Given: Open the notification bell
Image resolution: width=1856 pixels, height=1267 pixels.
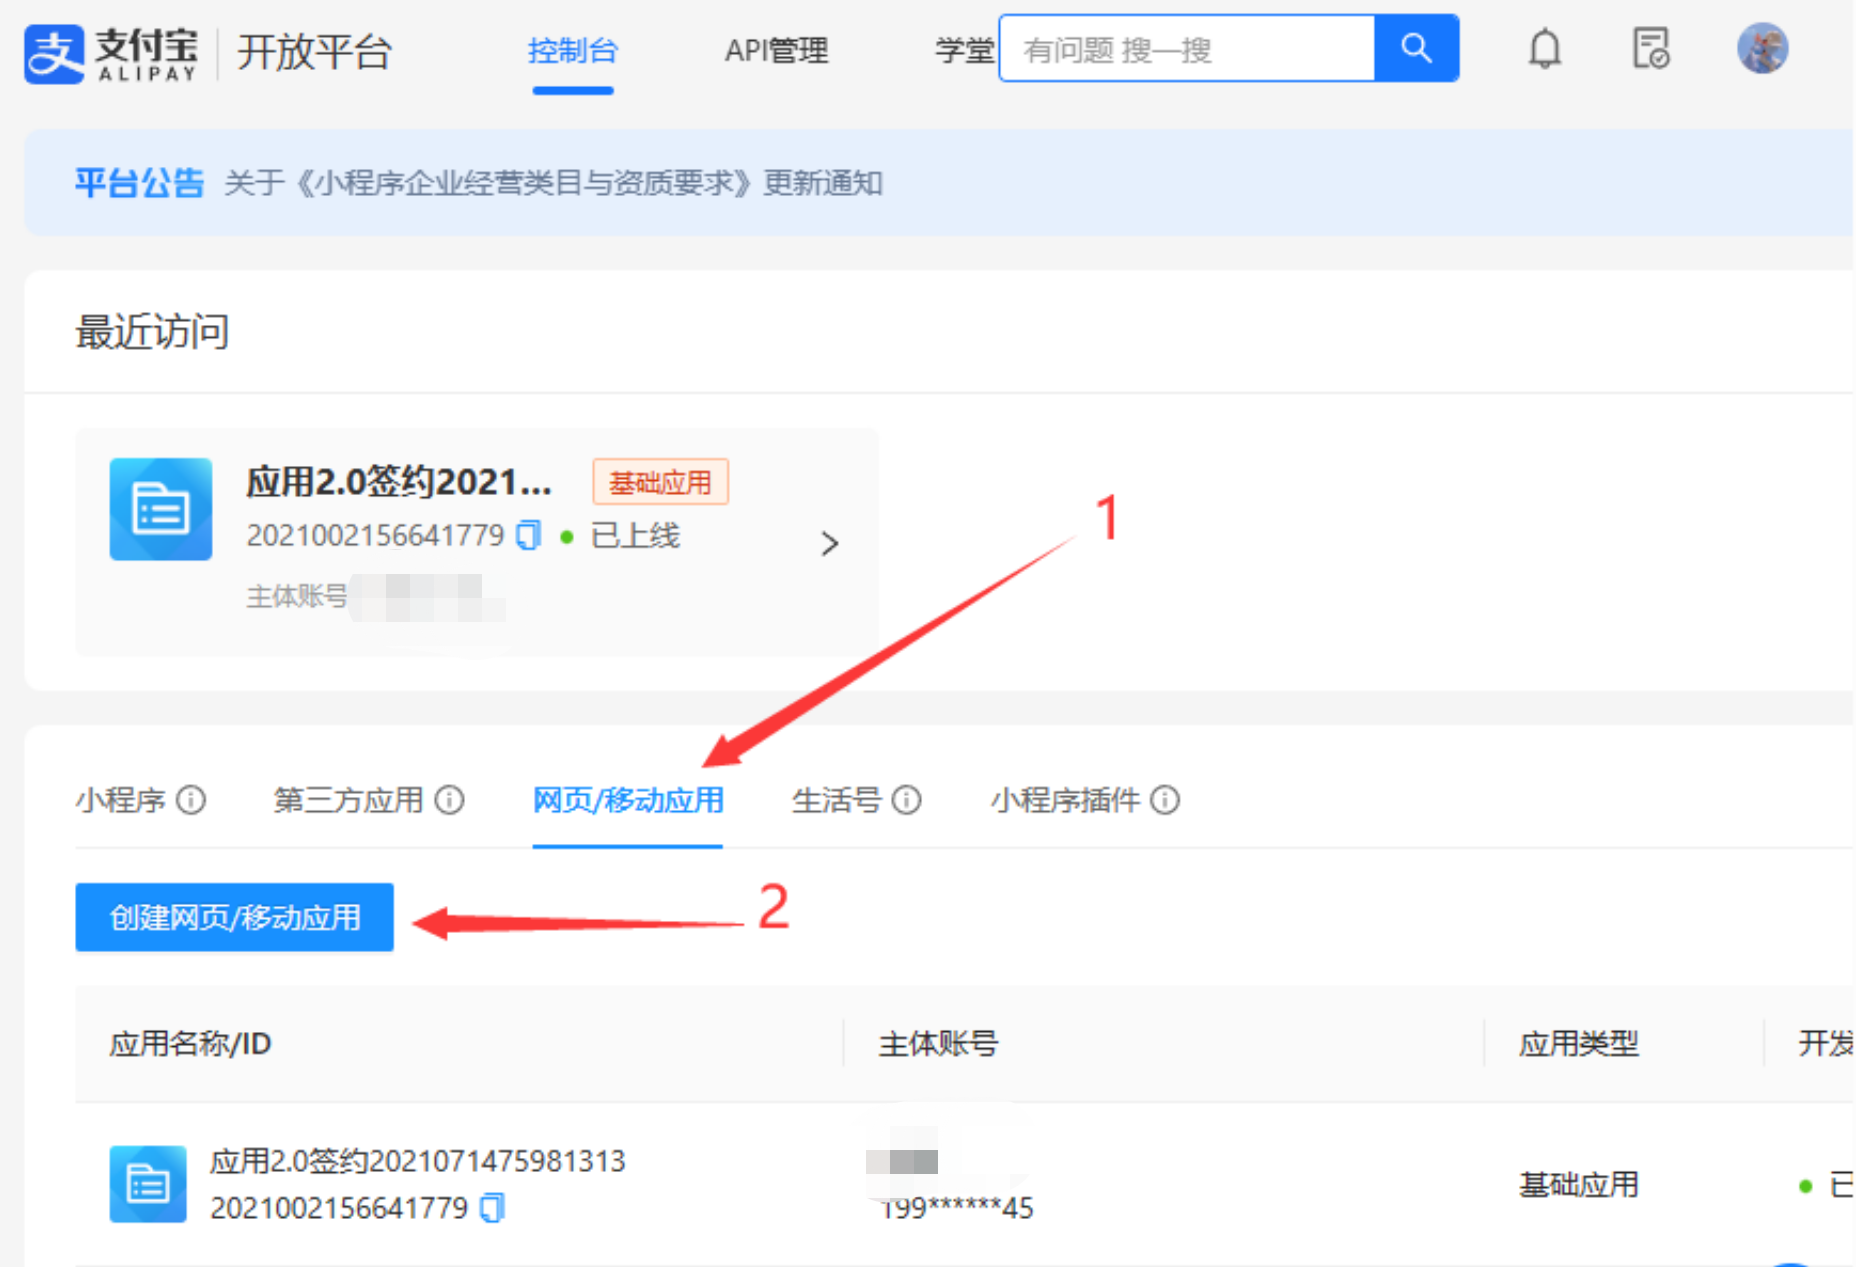Looking at the screenshot, I should (1544, 48).
